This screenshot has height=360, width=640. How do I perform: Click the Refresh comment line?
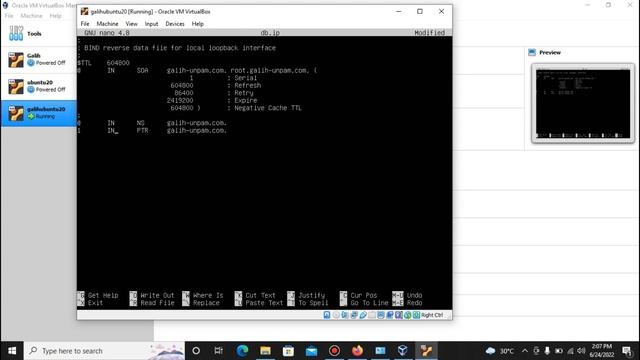[x=244, y=85]
